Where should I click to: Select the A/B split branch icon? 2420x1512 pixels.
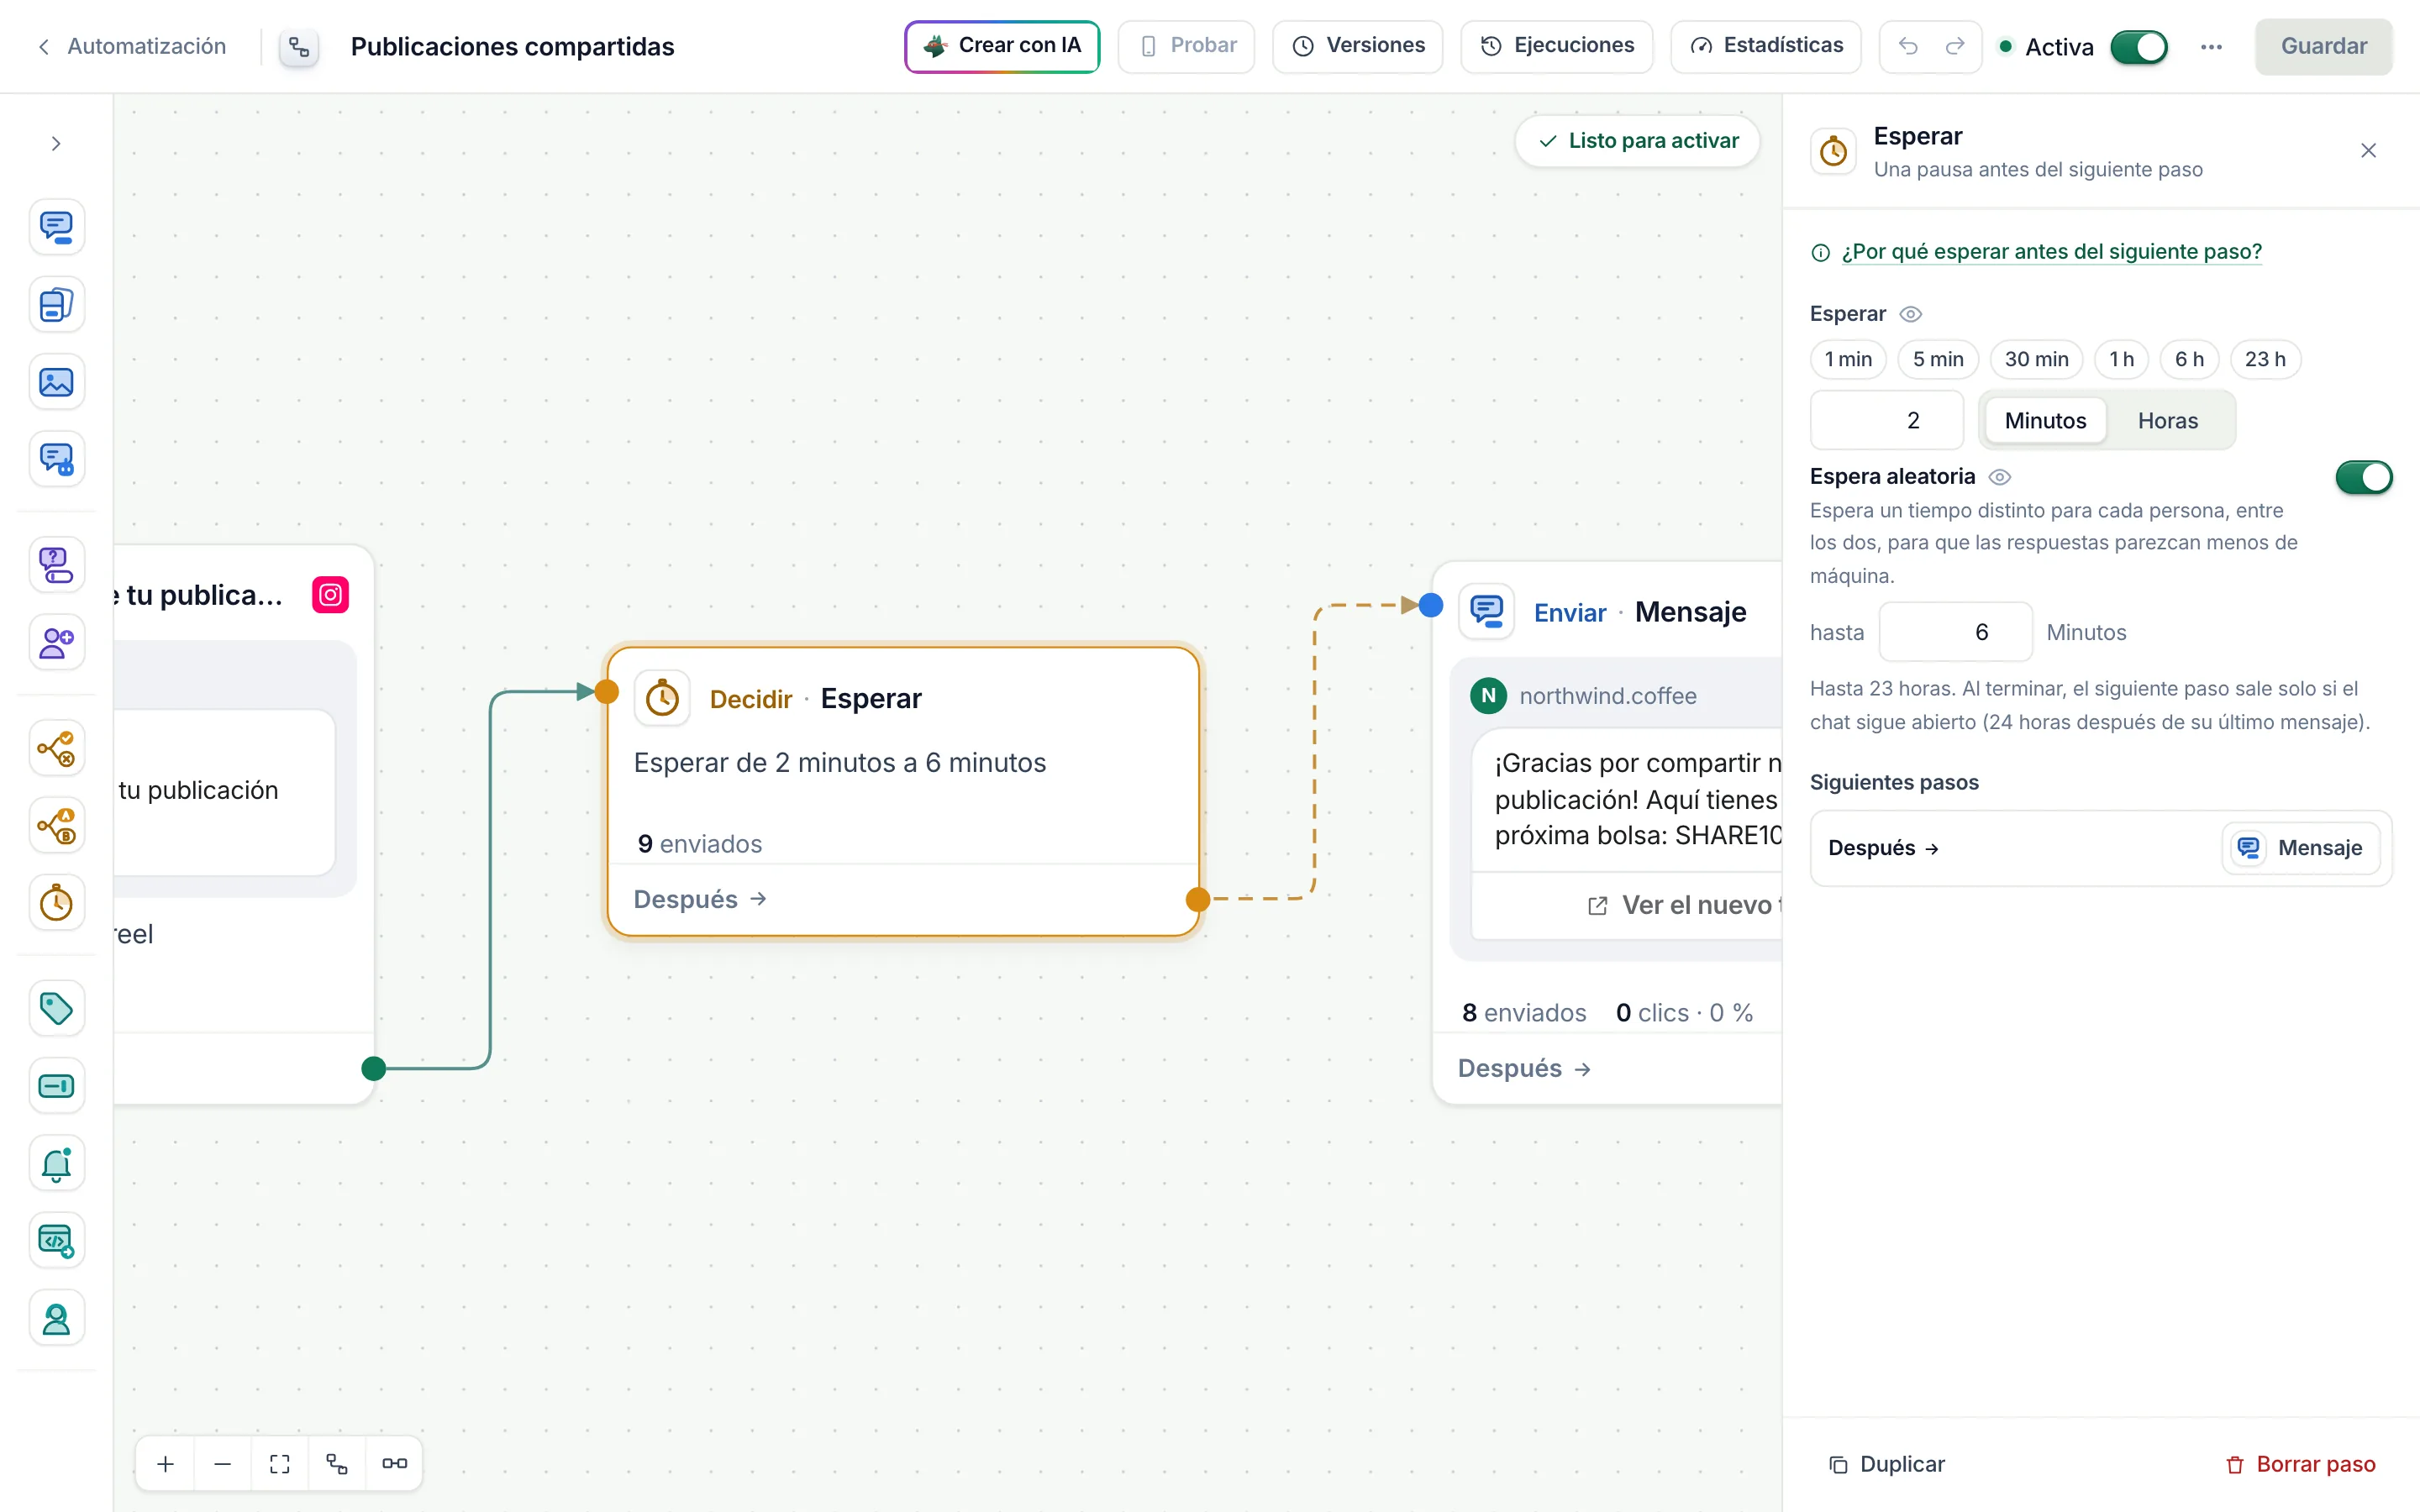pyautogui.click(x=56, y=826)
